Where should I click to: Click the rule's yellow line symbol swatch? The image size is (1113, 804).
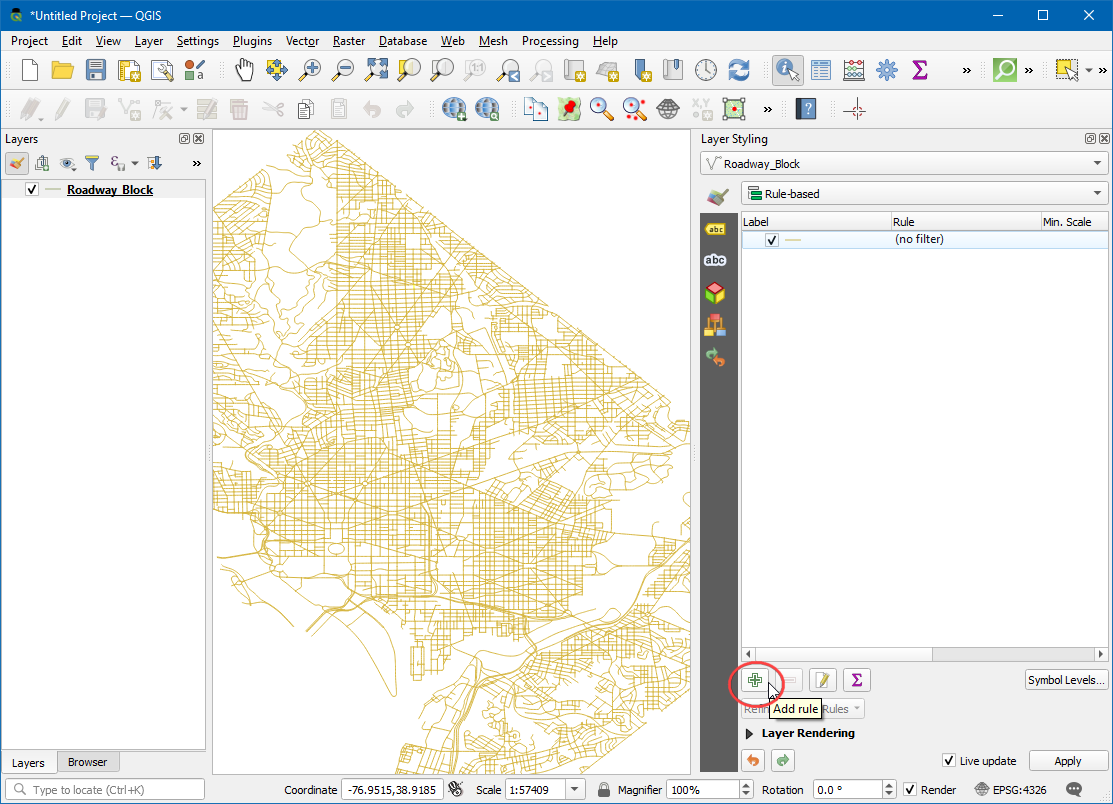[x=793, y=240]
